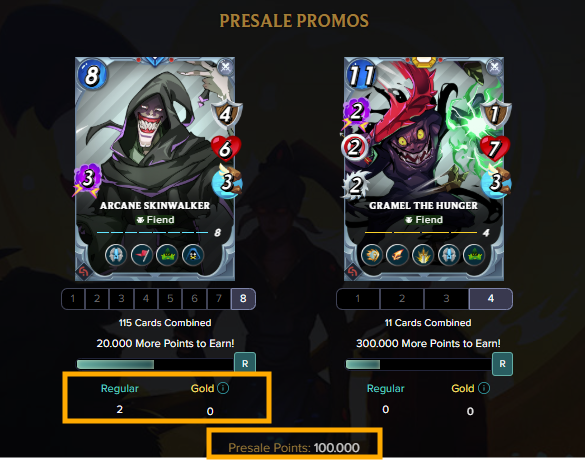The width and height of the screenshot is (585, 461).
Task: Select level 2 for Gramel the Hunger
Action: coord(402,299)
